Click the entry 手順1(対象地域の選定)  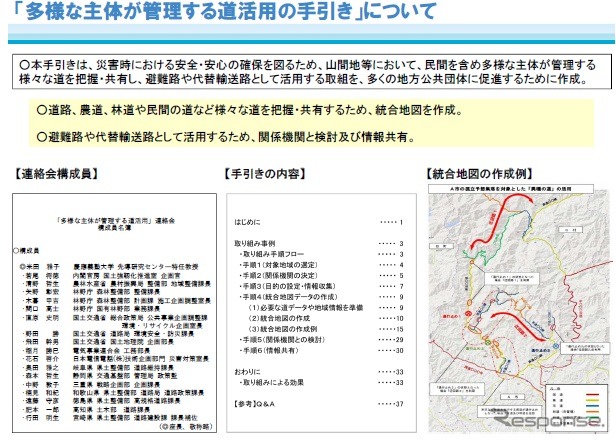coord(279,265)
